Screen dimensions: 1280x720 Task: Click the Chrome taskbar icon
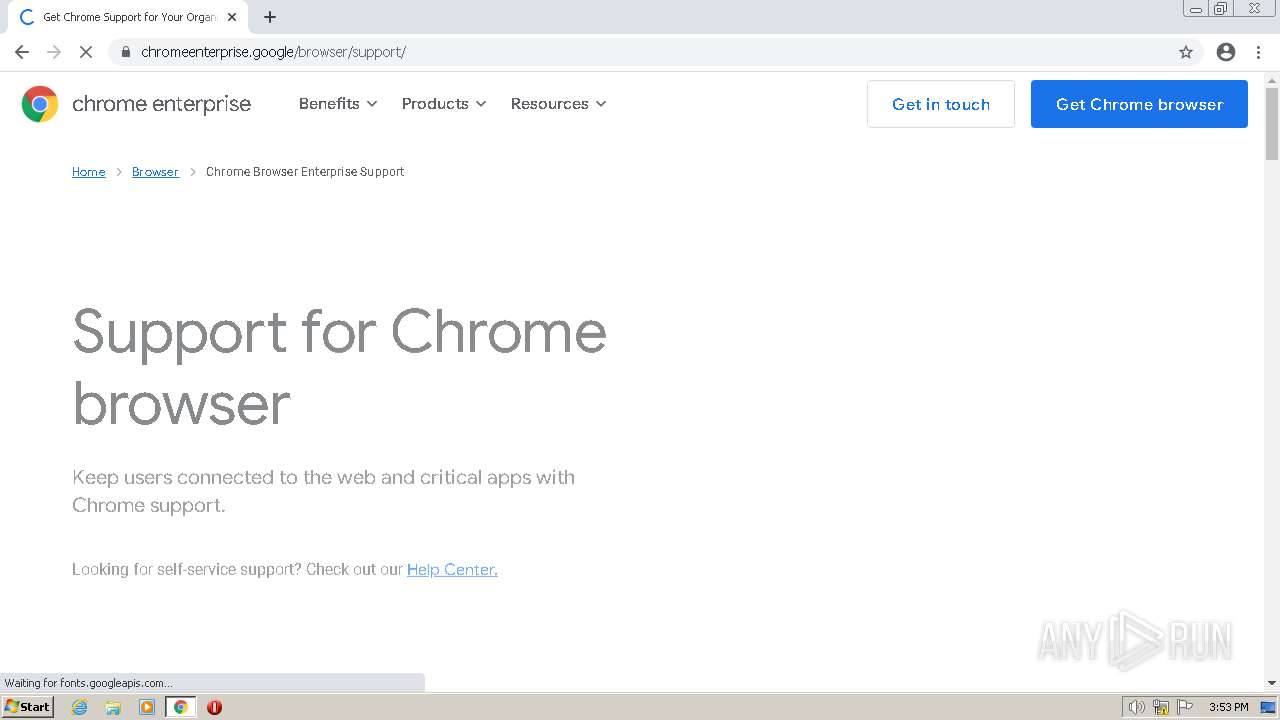[181, 707]
